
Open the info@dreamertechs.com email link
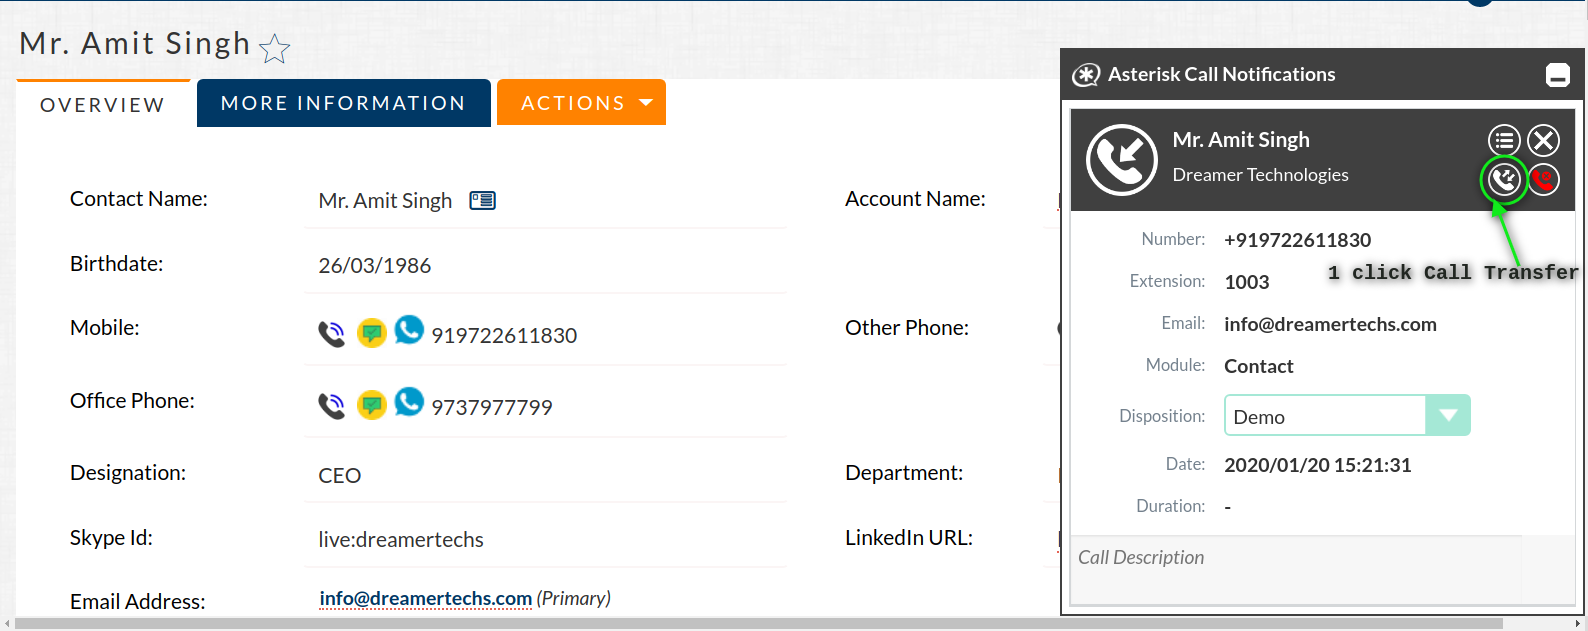tap(425, 598)
